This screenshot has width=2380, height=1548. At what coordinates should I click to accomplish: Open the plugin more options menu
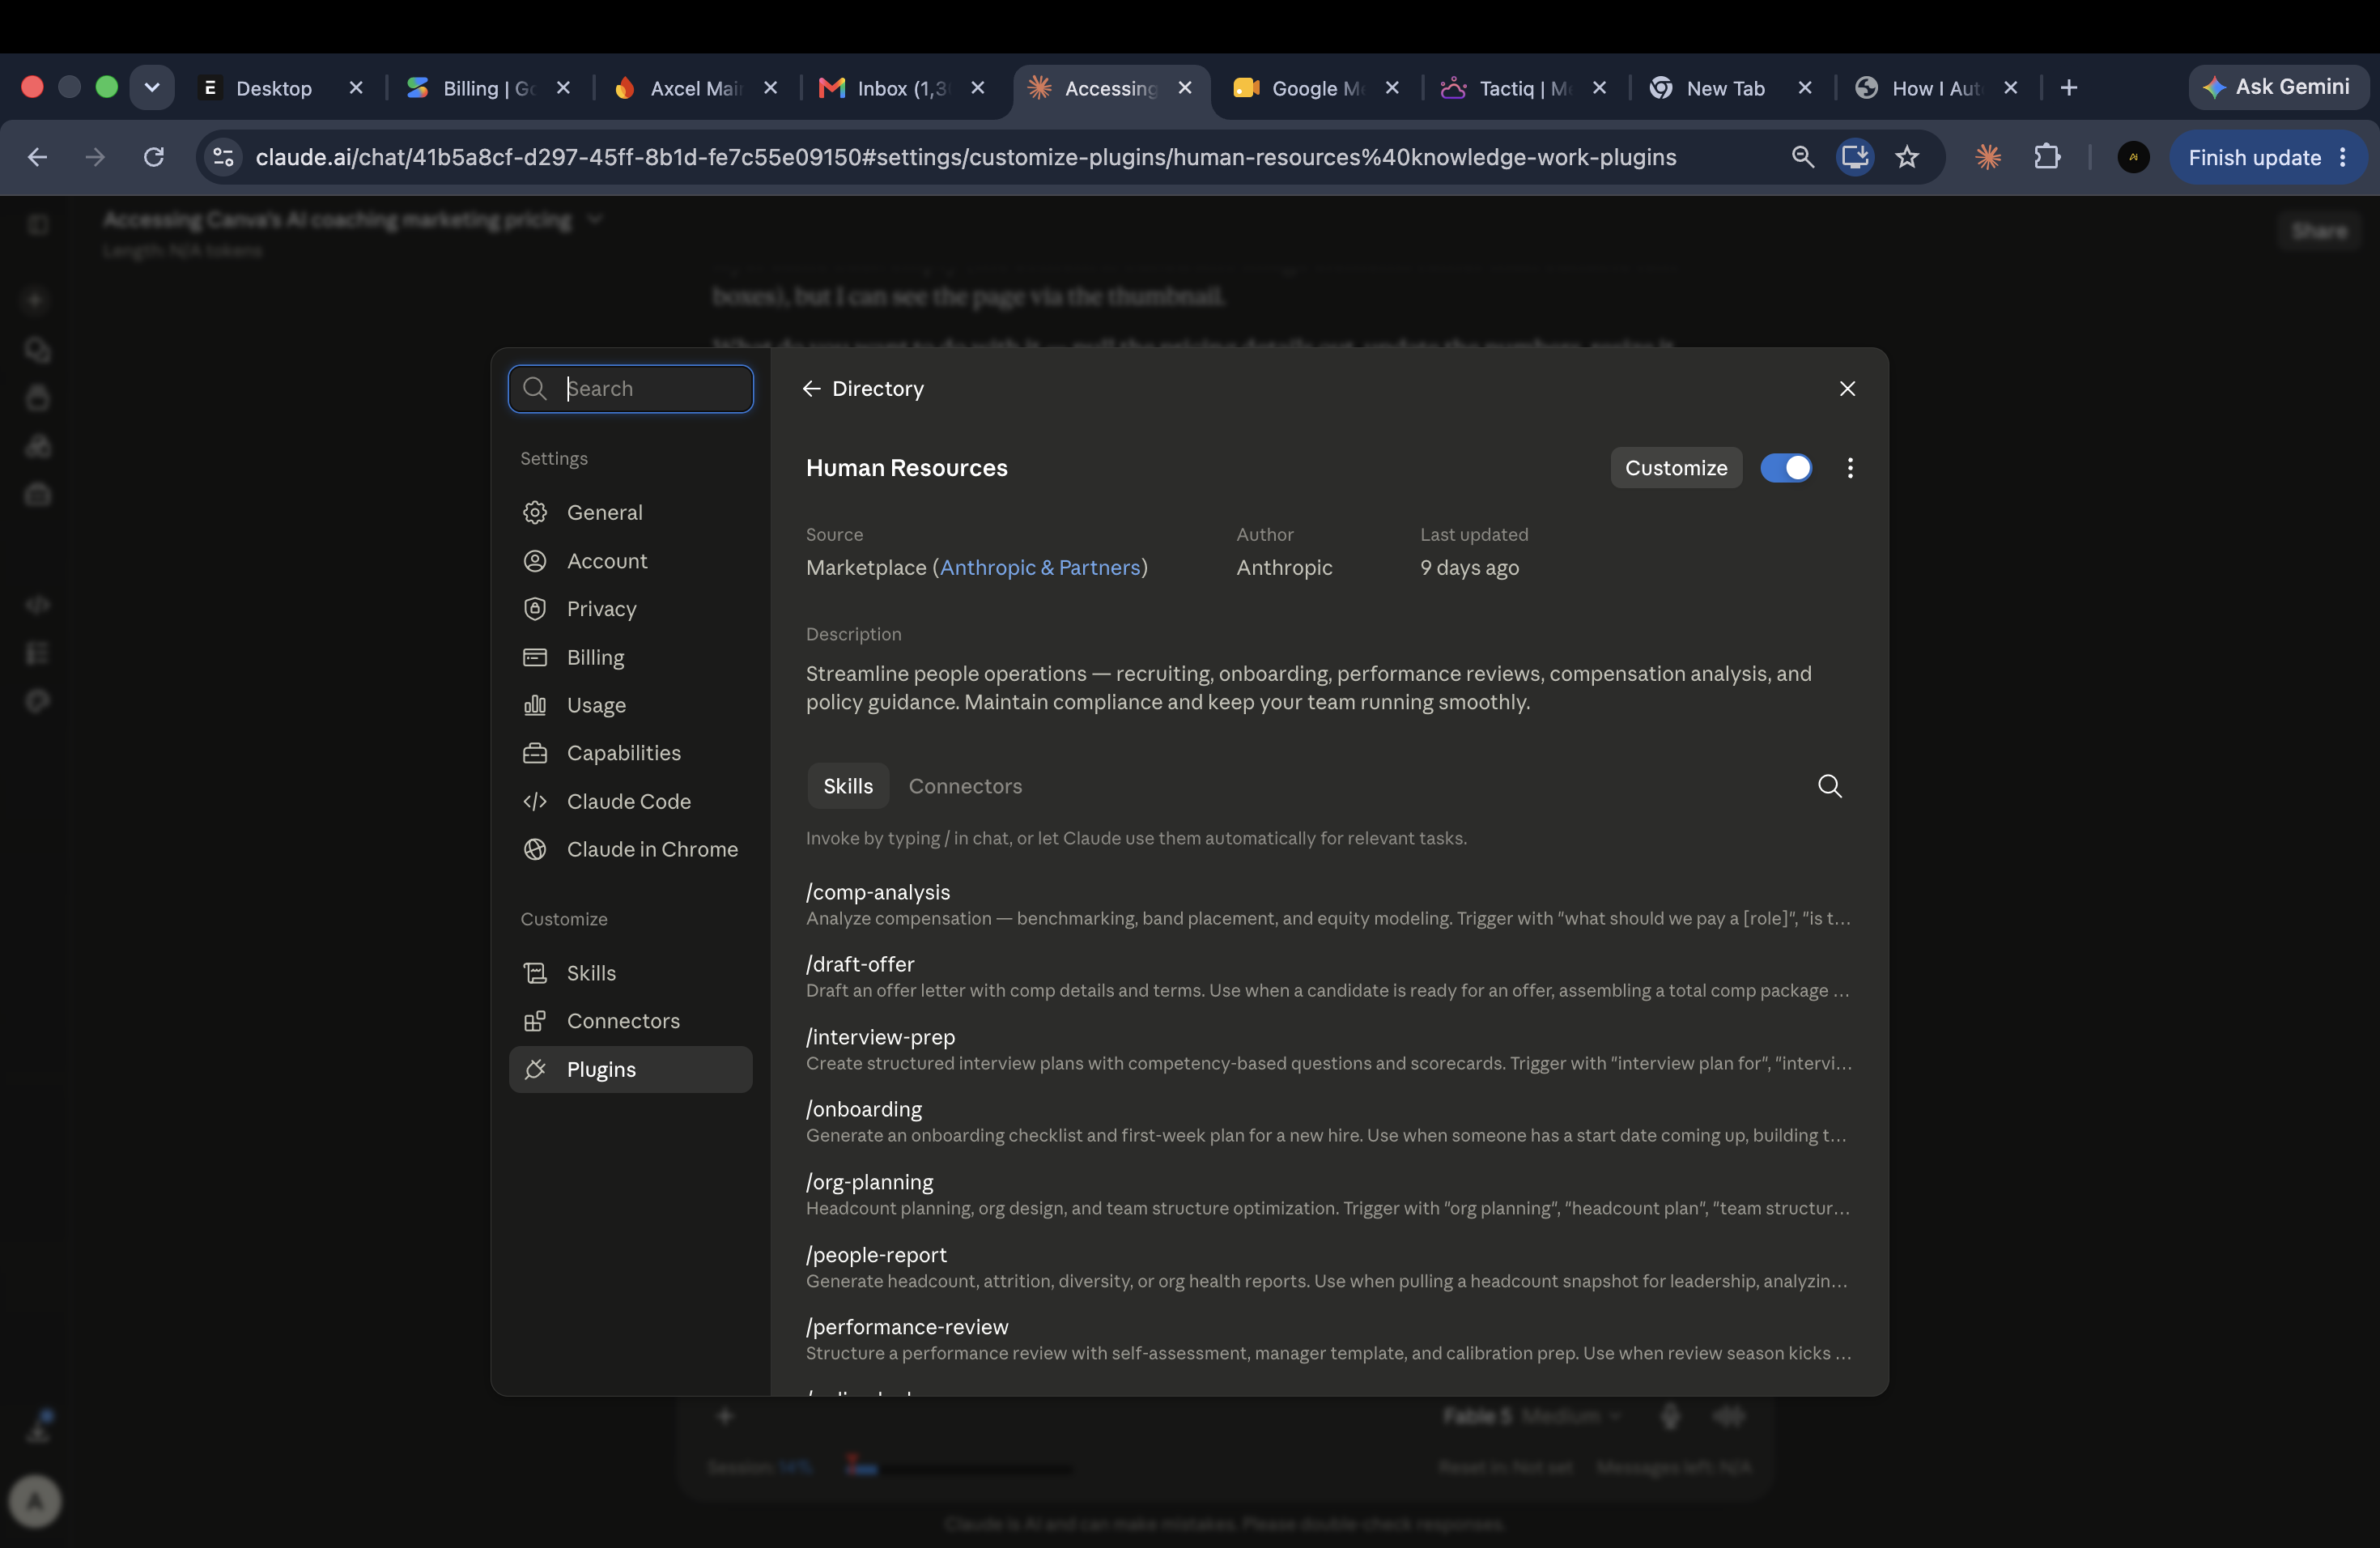pos(1850,468)
